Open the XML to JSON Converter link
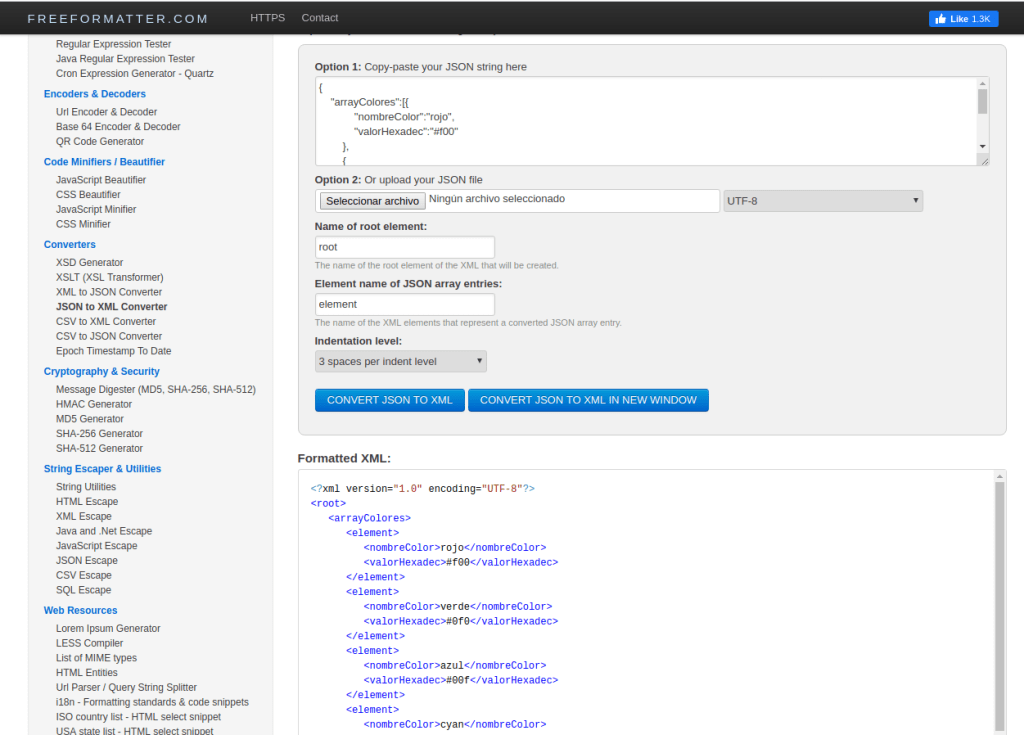Image resolution: width=1024 pixels, height=735 pixels. pyautogui.click(x=108, y=292)
